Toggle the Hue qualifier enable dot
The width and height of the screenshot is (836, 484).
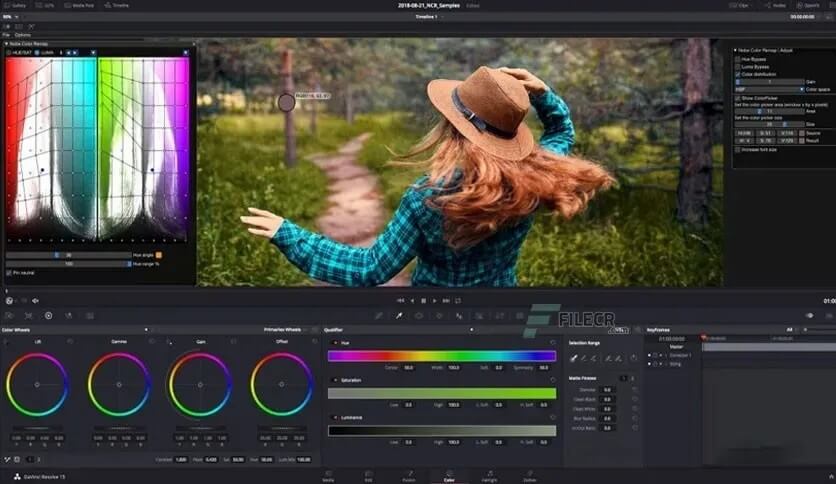(335, 343)
